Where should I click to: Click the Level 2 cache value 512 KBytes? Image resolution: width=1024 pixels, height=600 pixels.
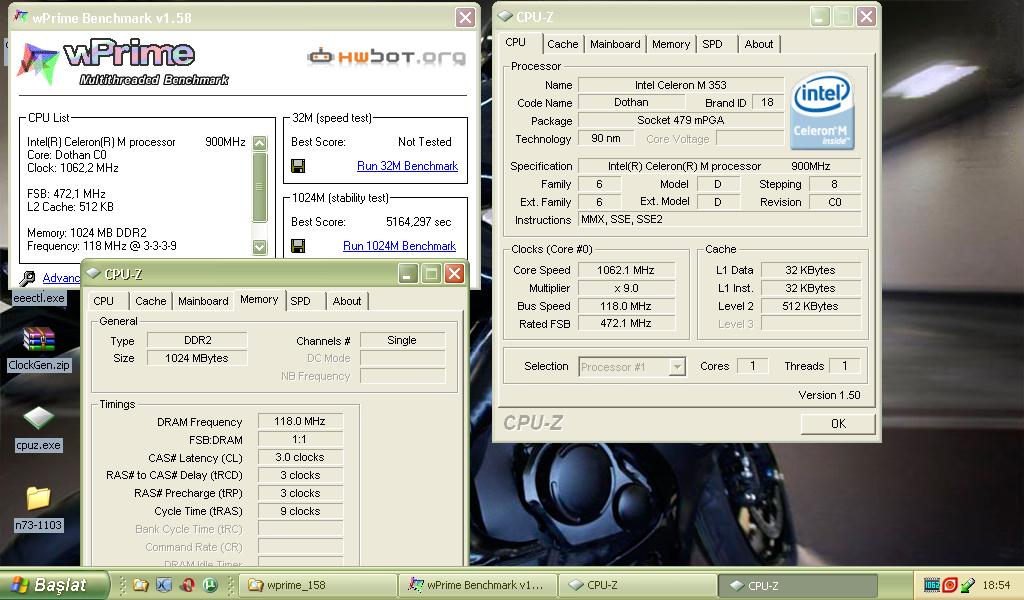pos(810,306)
